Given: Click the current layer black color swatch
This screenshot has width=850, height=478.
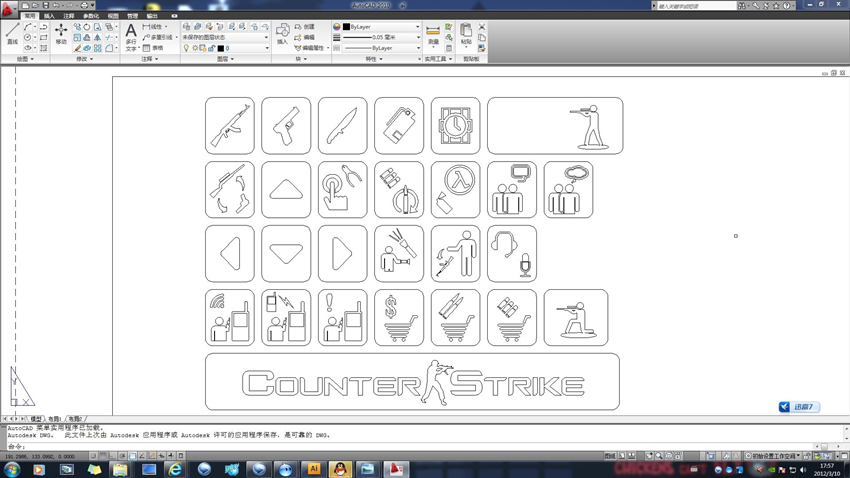Looking at the screenshot, I should click(x=221, y=48).
